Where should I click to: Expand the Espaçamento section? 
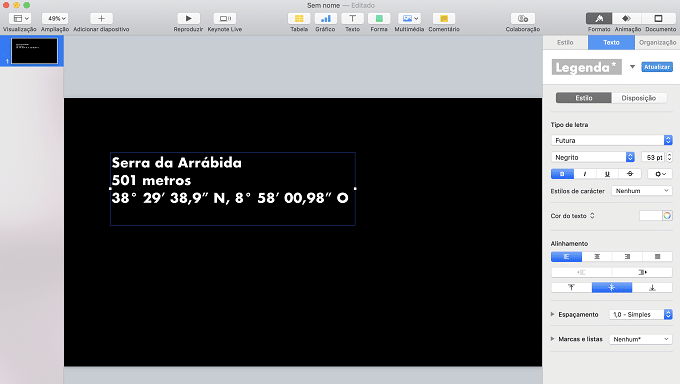tap(552, 314)
